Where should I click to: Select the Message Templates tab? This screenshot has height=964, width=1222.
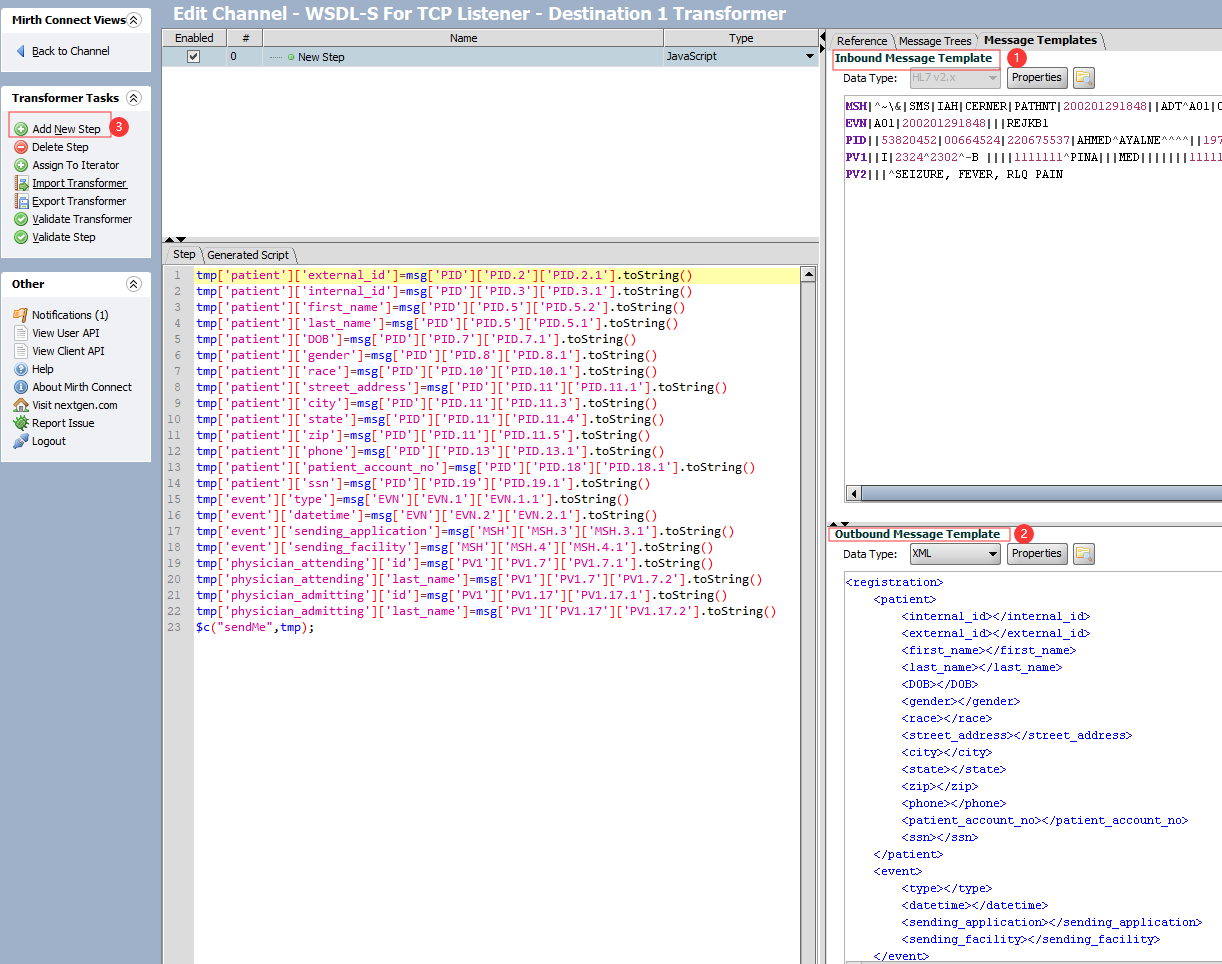point(1040,40)
